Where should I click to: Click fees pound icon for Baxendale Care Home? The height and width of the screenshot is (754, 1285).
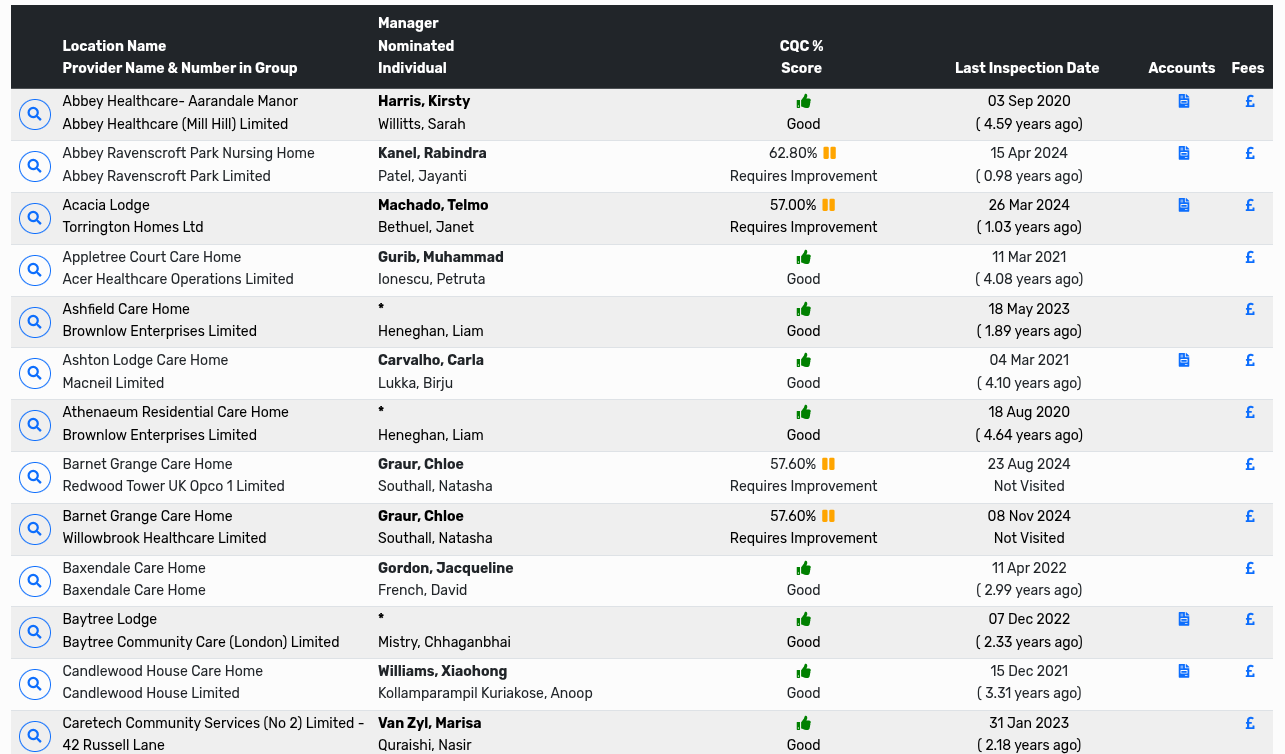1250,568
